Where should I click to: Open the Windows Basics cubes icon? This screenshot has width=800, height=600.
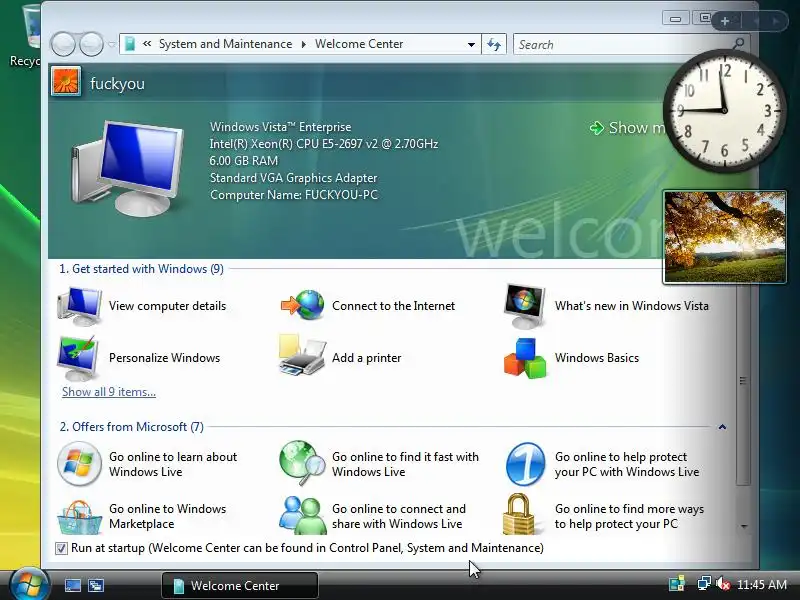tap(524, 358)
